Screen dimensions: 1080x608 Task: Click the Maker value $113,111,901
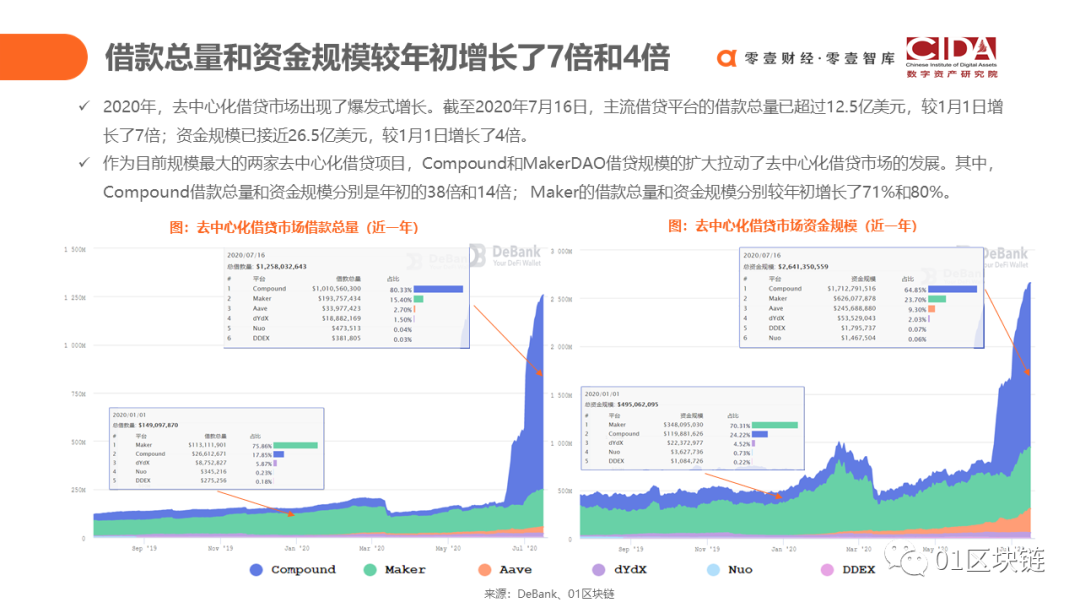207,445
